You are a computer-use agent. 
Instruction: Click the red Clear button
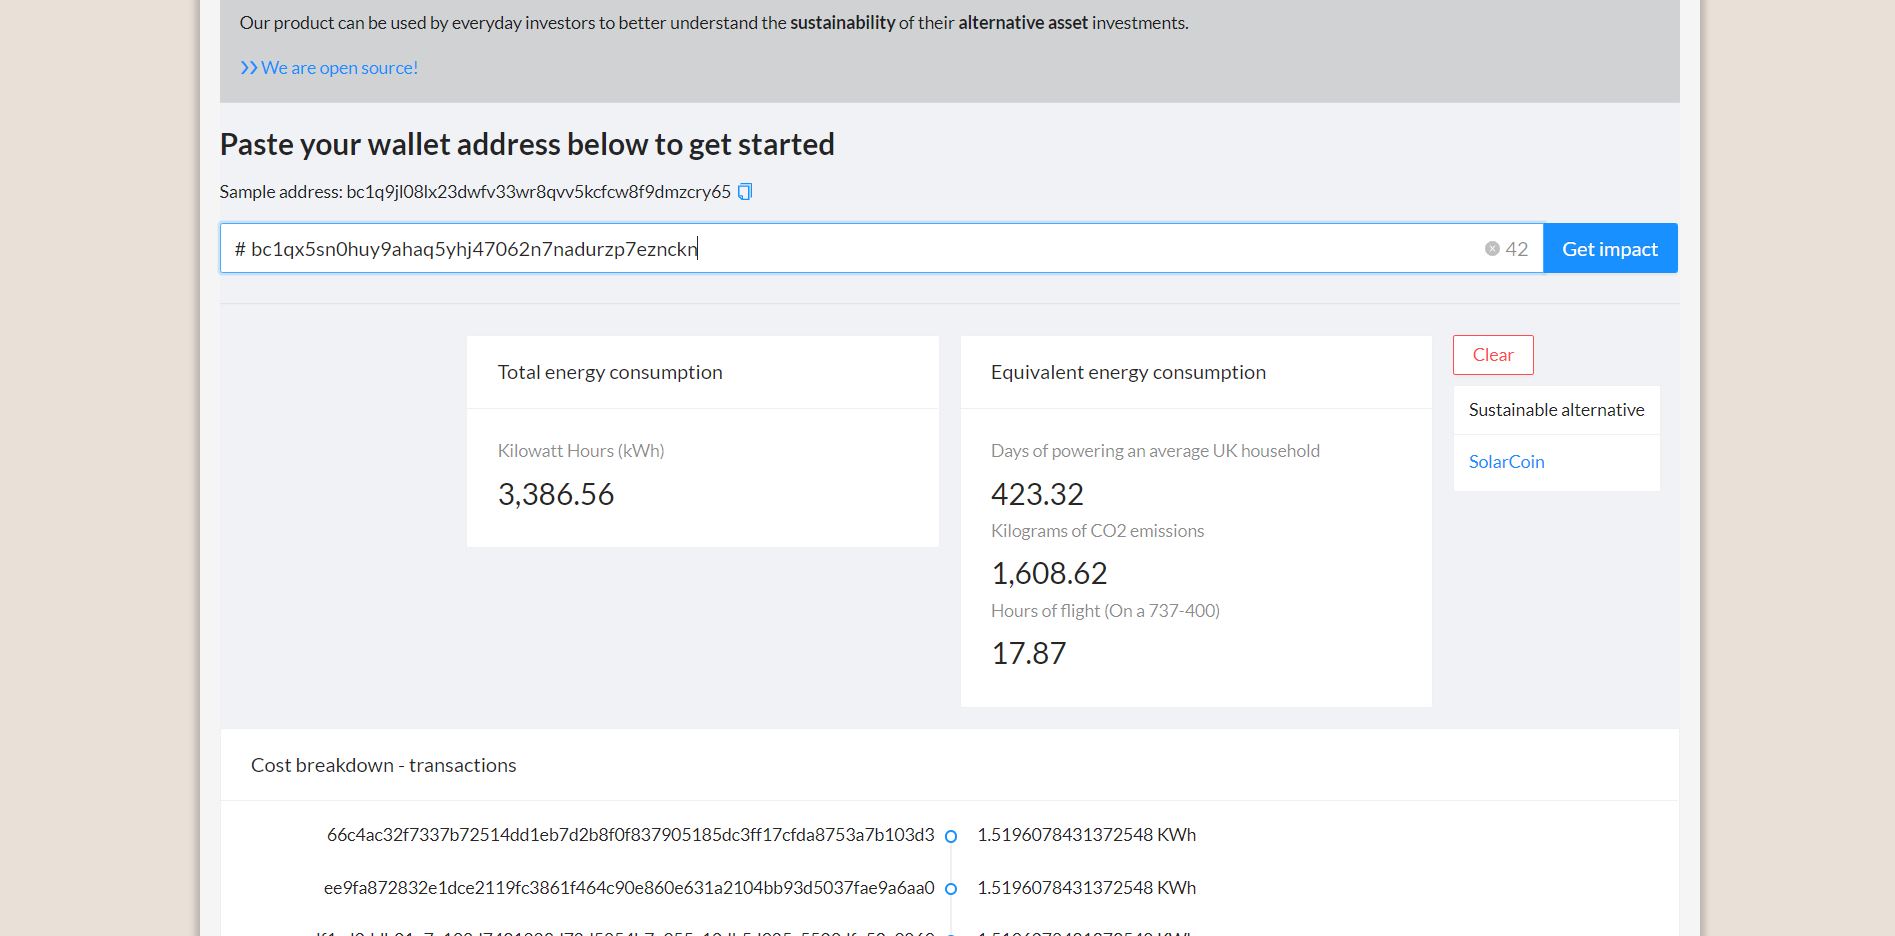tap(1493, 355)
